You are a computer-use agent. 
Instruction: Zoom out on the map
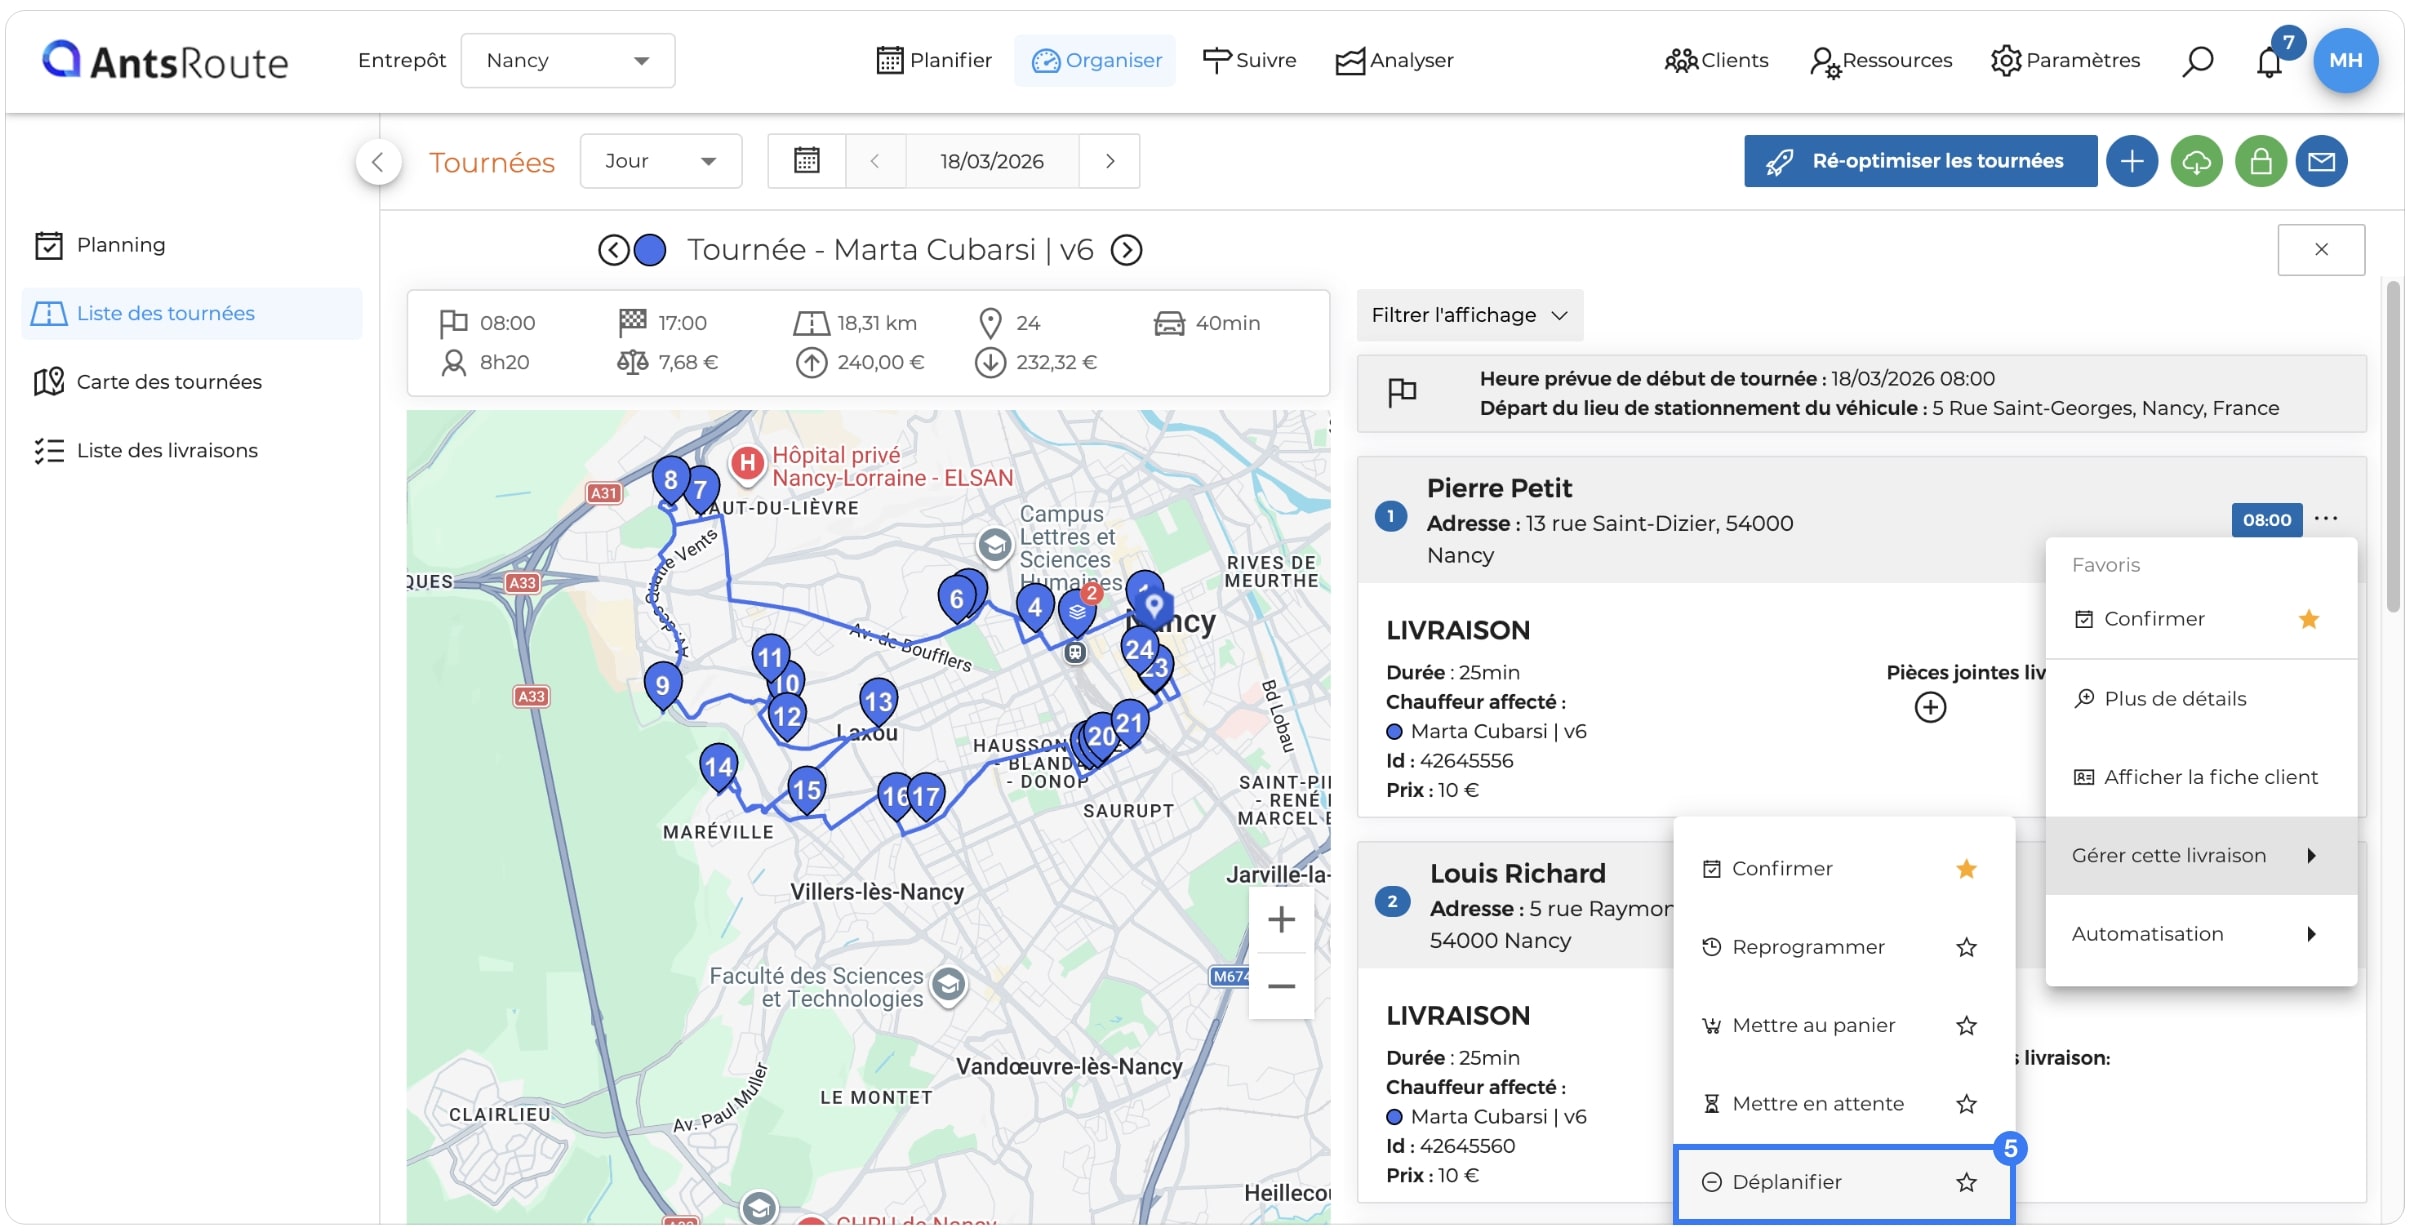pyautogui.click(x=1281, y=987)
